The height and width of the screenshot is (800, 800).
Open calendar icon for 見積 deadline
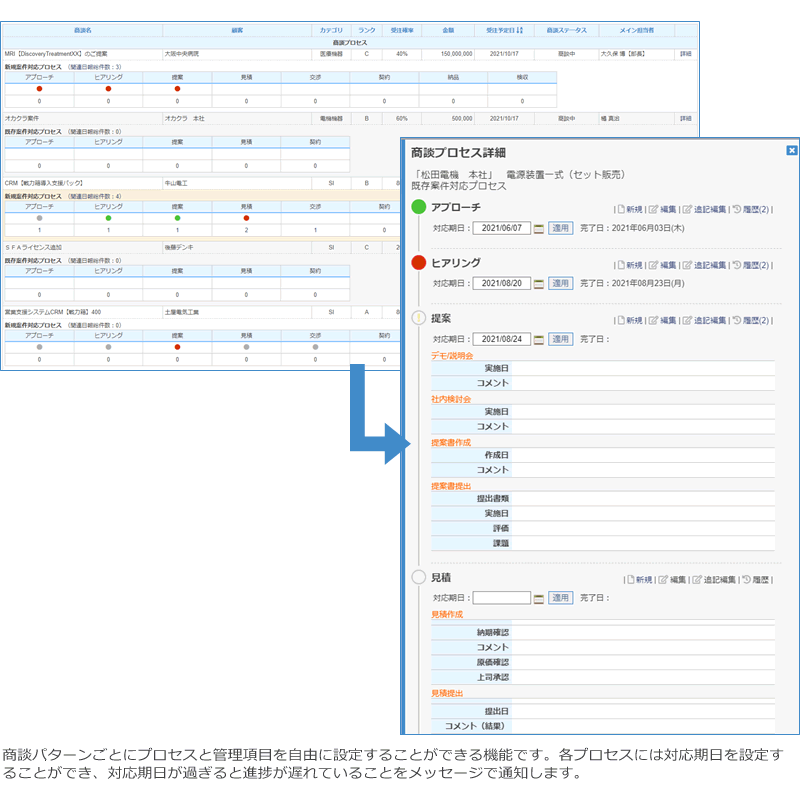click(x=539, y=598)
